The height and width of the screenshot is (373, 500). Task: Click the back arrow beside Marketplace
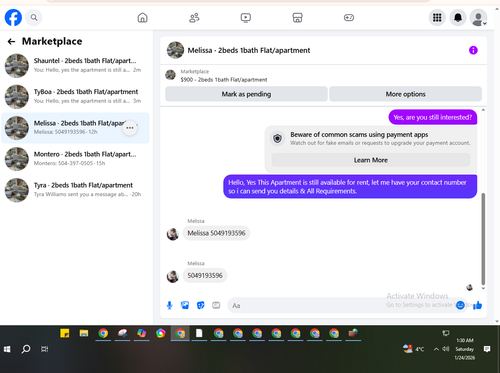coord(11,41)
